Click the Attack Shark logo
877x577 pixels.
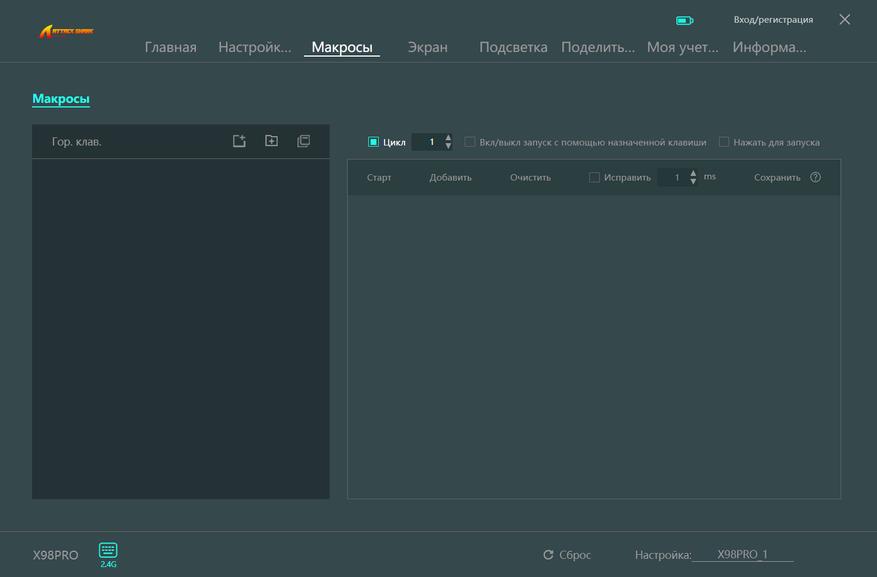pyautogui.click(x=66, y=31)
